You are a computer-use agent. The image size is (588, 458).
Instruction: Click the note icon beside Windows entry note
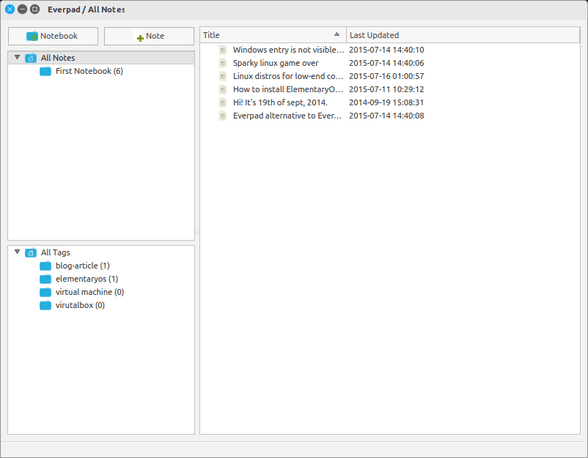coord(223,50)
